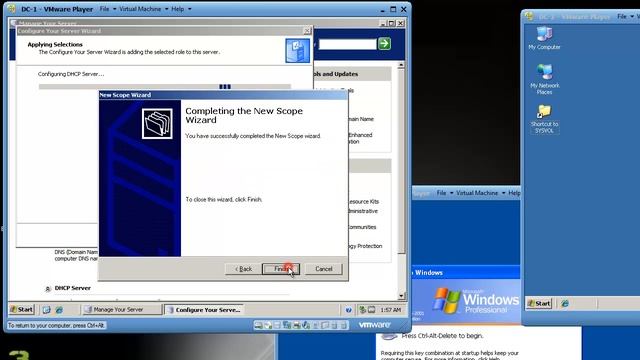Image resolution: width=640 pixels, height=360 pixels.
Task: Open File menu in right VMware window
Action: (622, 16)
